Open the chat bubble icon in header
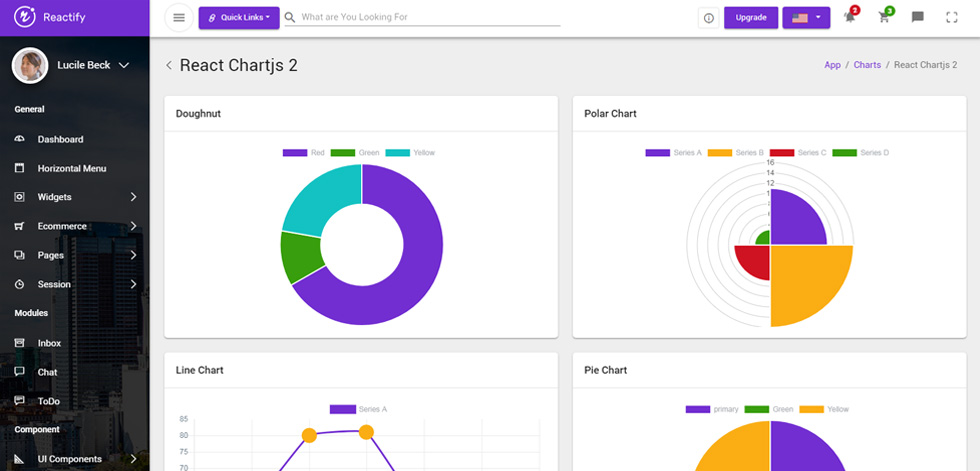This screenshot has height=471, width=980. [x=918, y=17]
